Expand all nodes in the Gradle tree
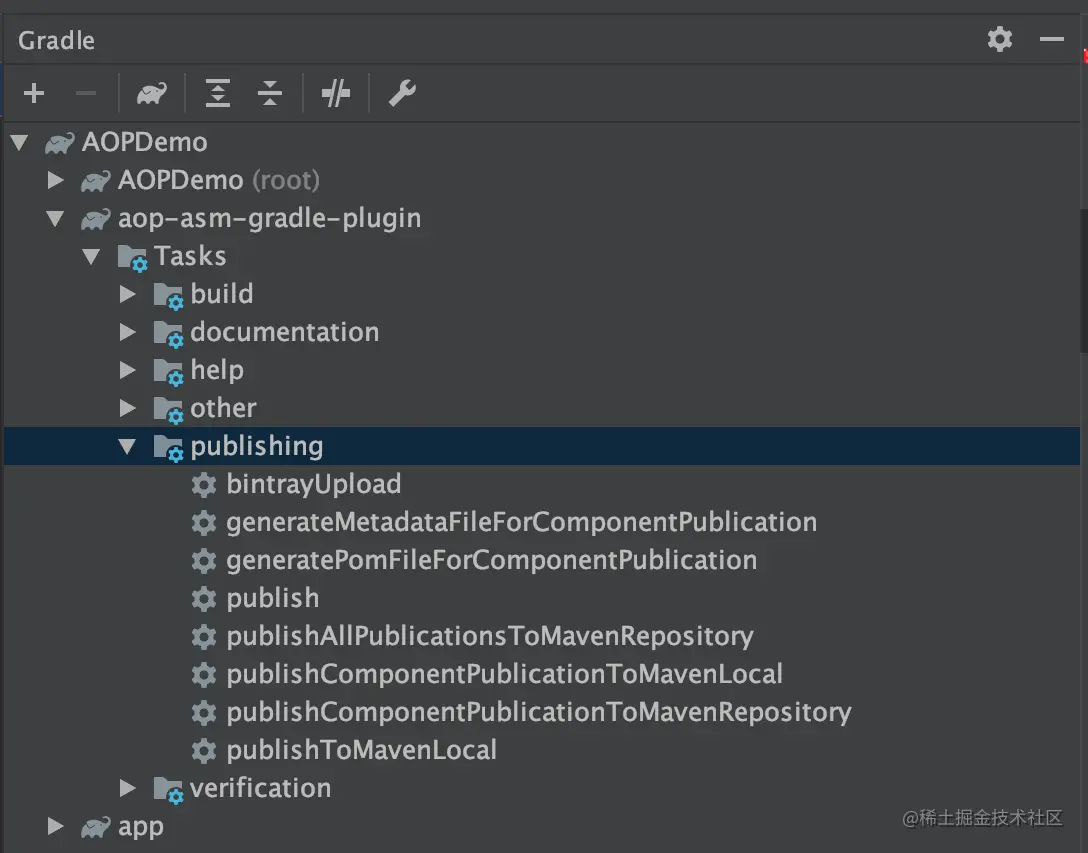The image size is (1088, 853). click(x=217, y=93)
